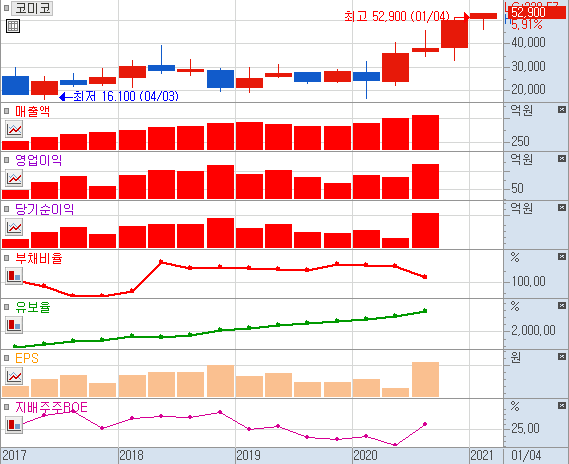This screenshot has height=464, width=569.
Task: Click the 01/04 date label
Action: (526, 455)
